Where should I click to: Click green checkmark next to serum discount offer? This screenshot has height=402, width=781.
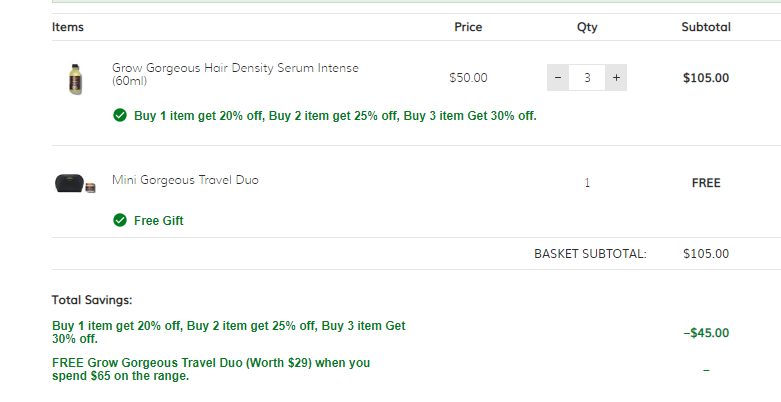pyautogui.click(x=120, y=115)
